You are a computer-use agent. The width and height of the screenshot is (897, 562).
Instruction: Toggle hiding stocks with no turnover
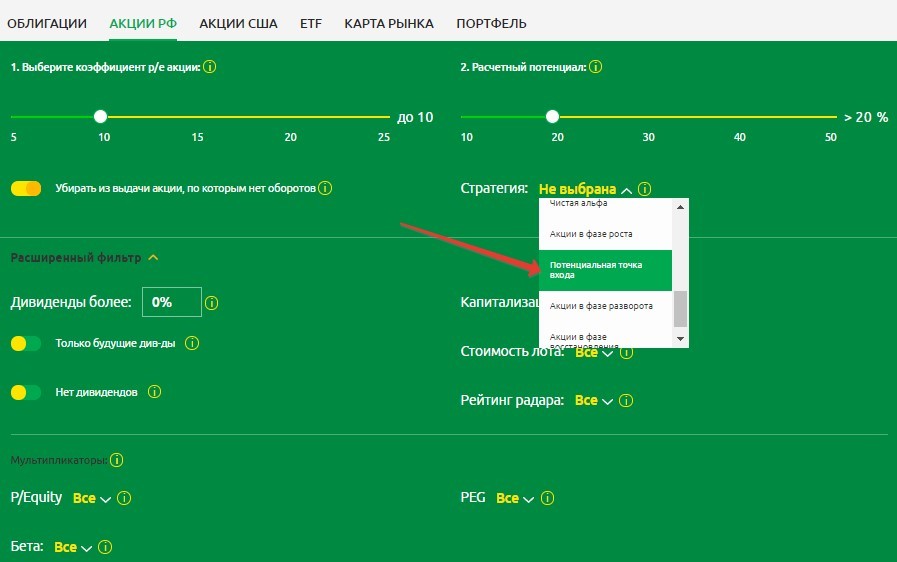click(x=26, y=188)
